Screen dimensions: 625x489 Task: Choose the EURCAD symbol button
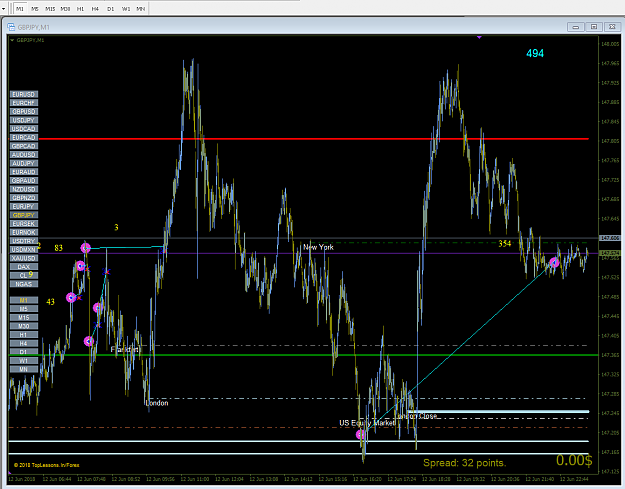pyautogui.click(x=24, y=137)
